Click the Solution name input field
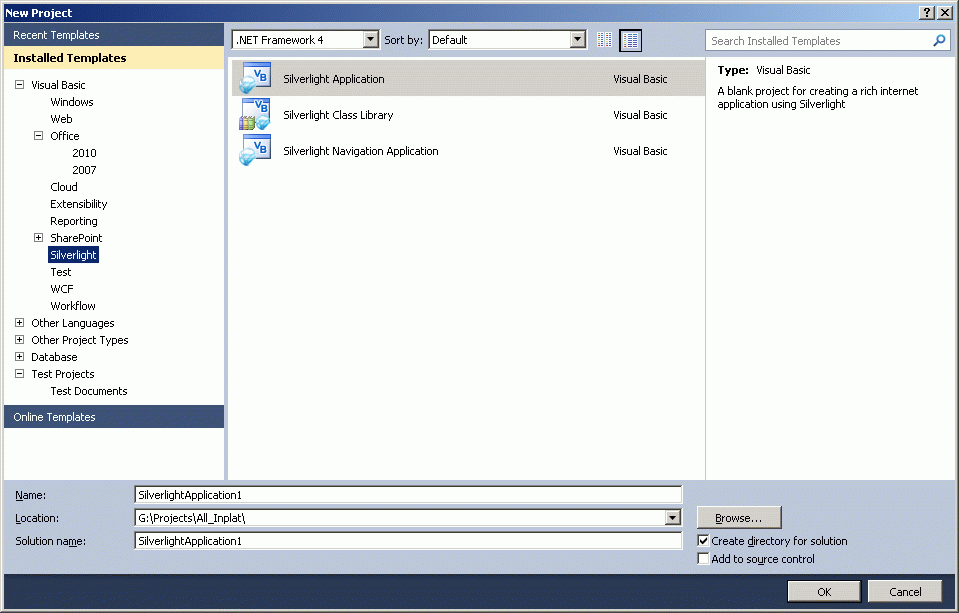This screenshot has height=613, width=959. [x=408, y=541]
